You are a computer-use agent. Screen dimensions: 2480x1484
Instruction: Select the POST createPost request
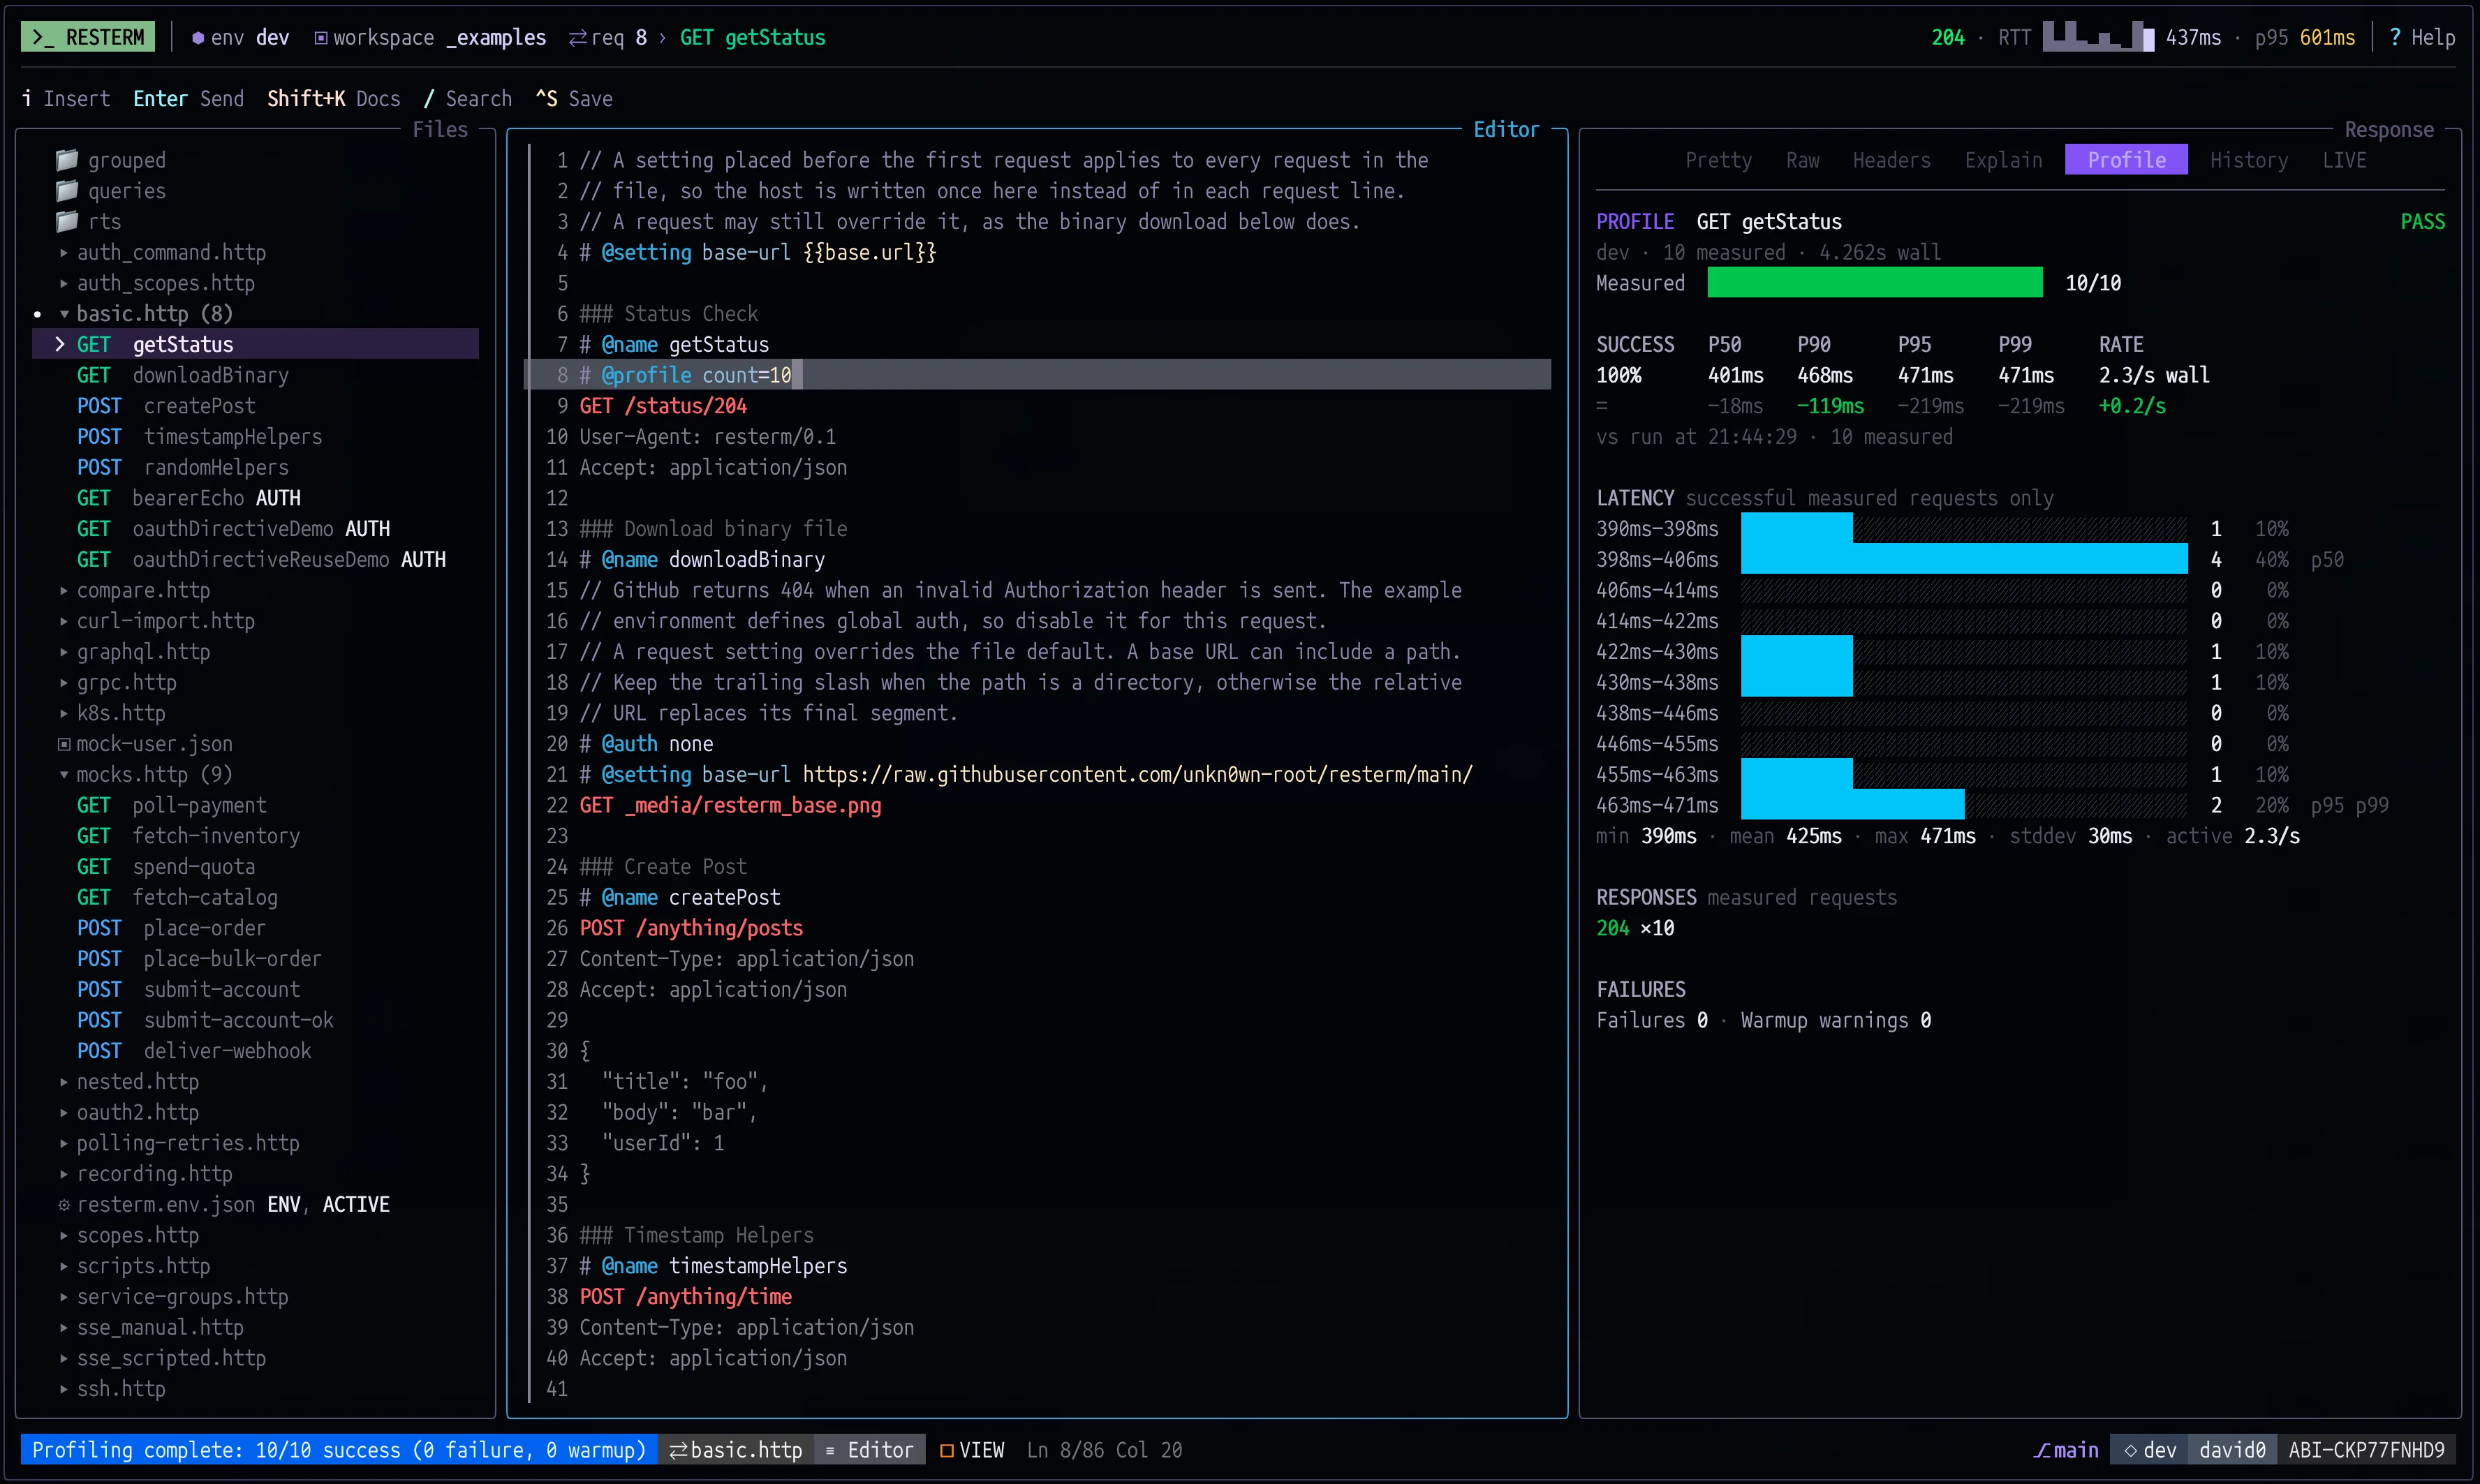click(166, 406)
